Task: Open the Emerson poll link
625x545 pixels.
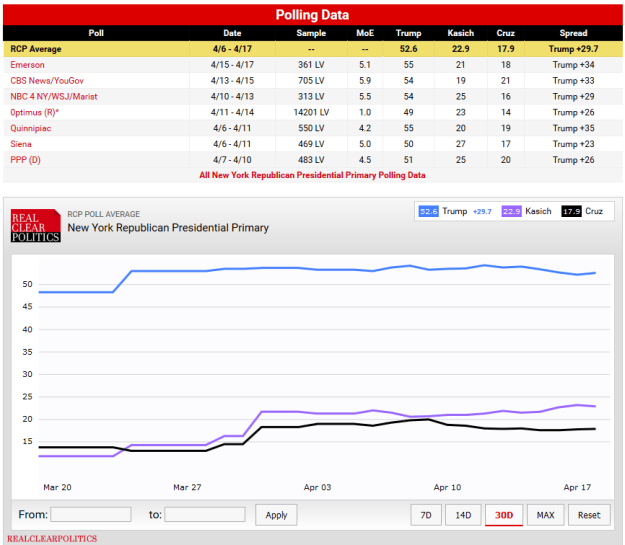Action: [31, 64]
